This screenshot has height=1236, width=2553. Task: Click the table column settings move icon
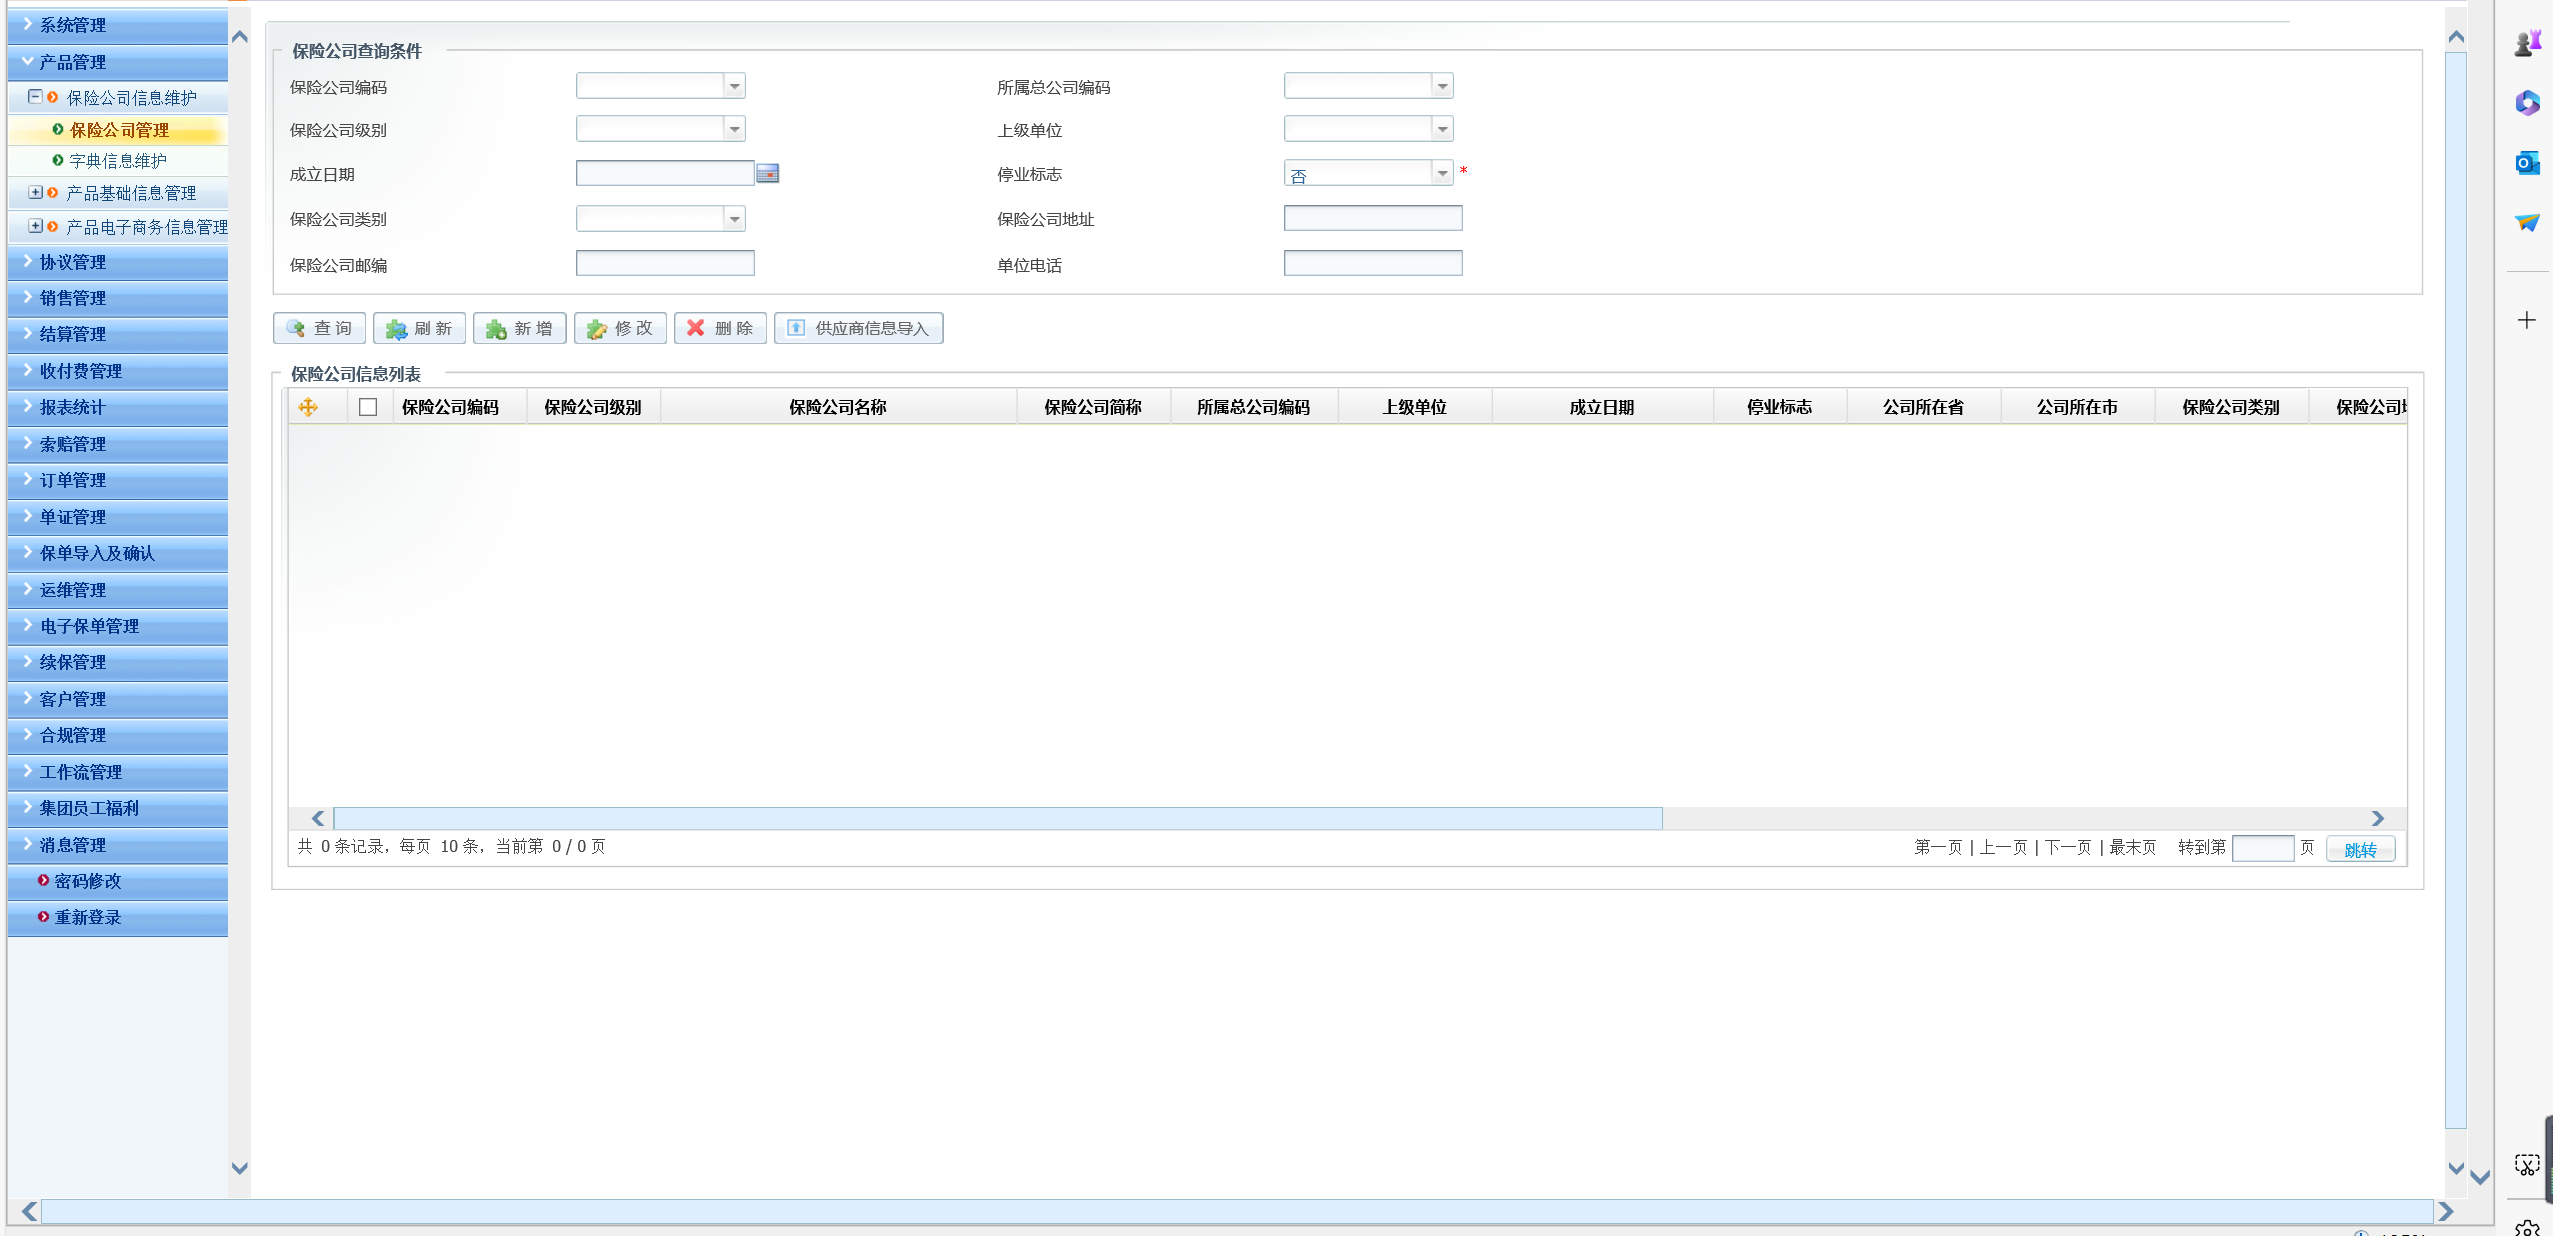[308, 407]
